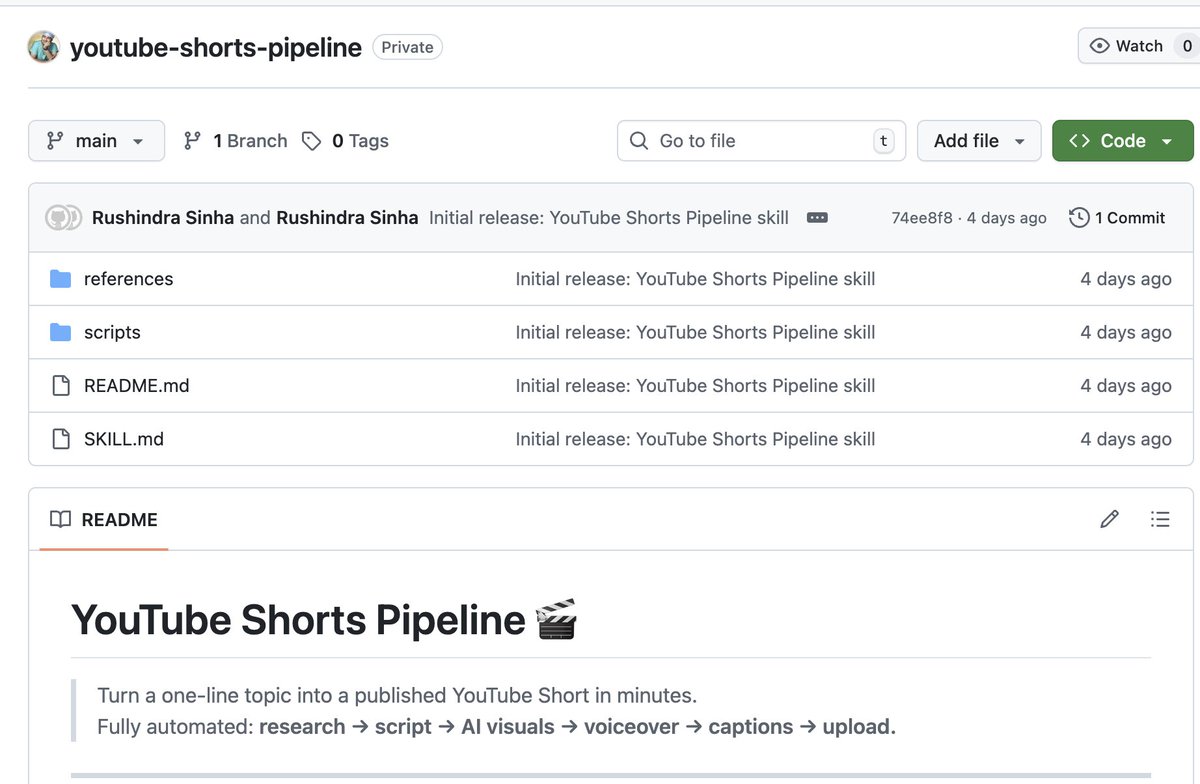This screenshot has height=784, width=1200.
Task: Open the README outline list icon
Action: 1160,519
